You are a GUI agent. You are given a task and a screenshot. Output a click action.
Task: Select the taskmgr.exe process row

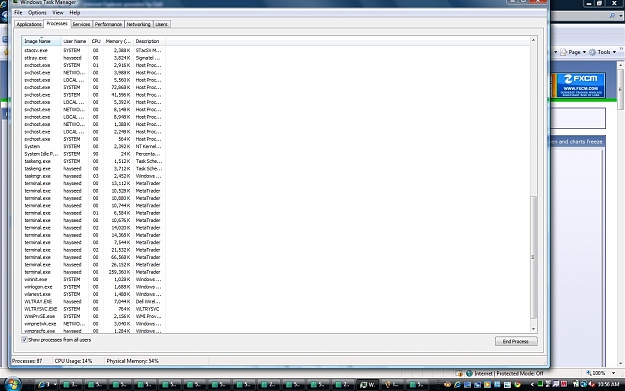(93, 176)
